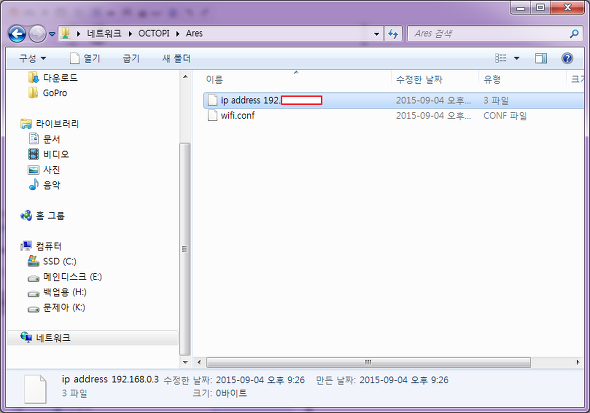Create a folder with 새 폴더
Screen dimensions: 590x413
tap(176, 58)
